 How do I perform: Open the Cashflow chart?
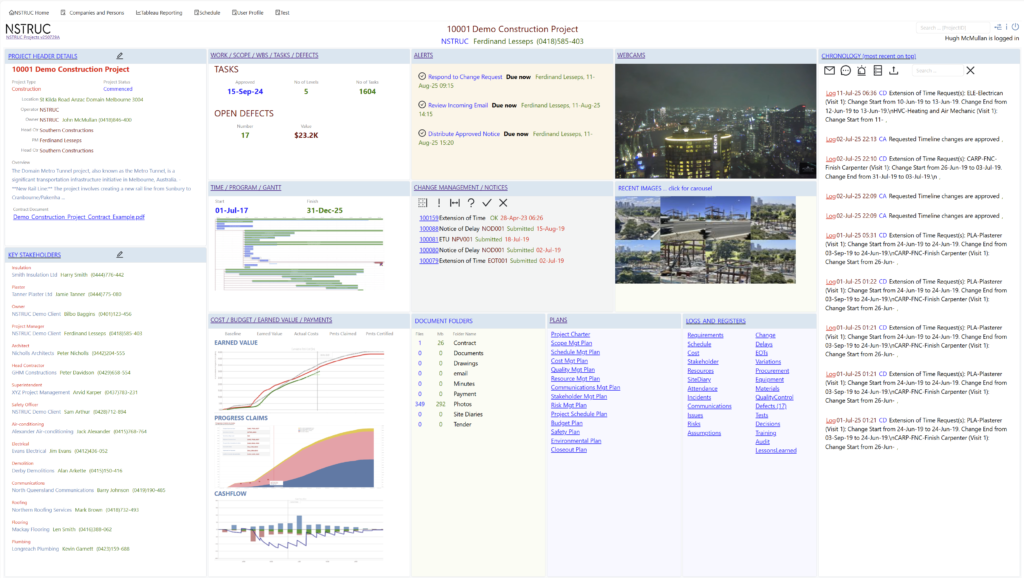click(x=299, y=530)
